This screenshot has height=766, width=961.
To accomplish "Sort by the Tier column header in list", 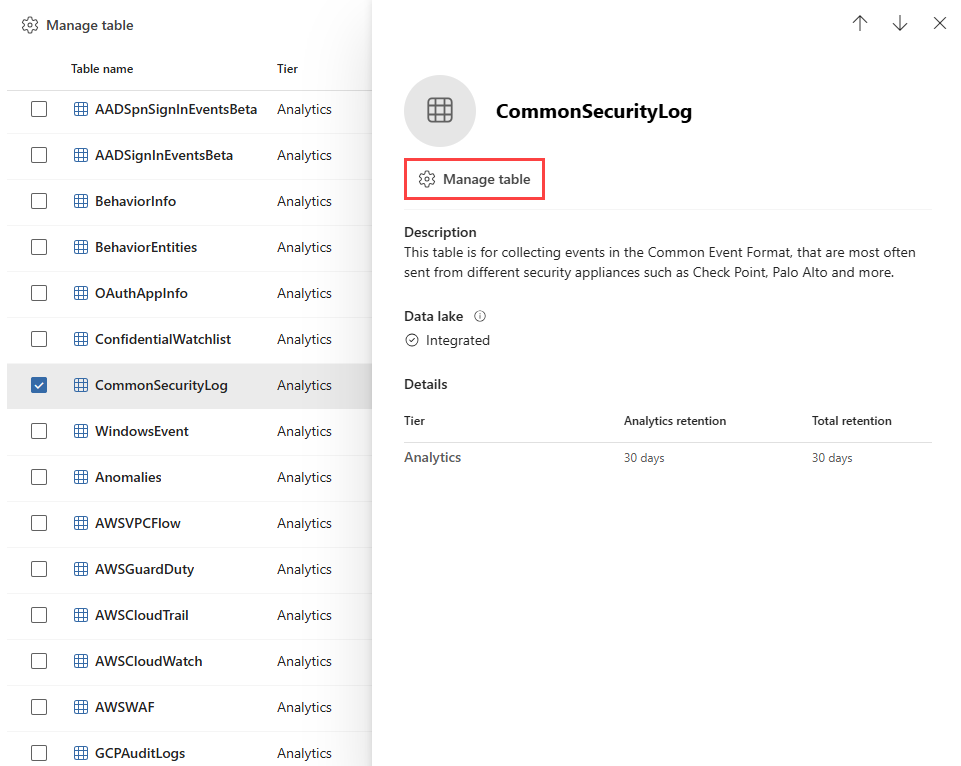I will pyautogui.click(x=287, y=69).
